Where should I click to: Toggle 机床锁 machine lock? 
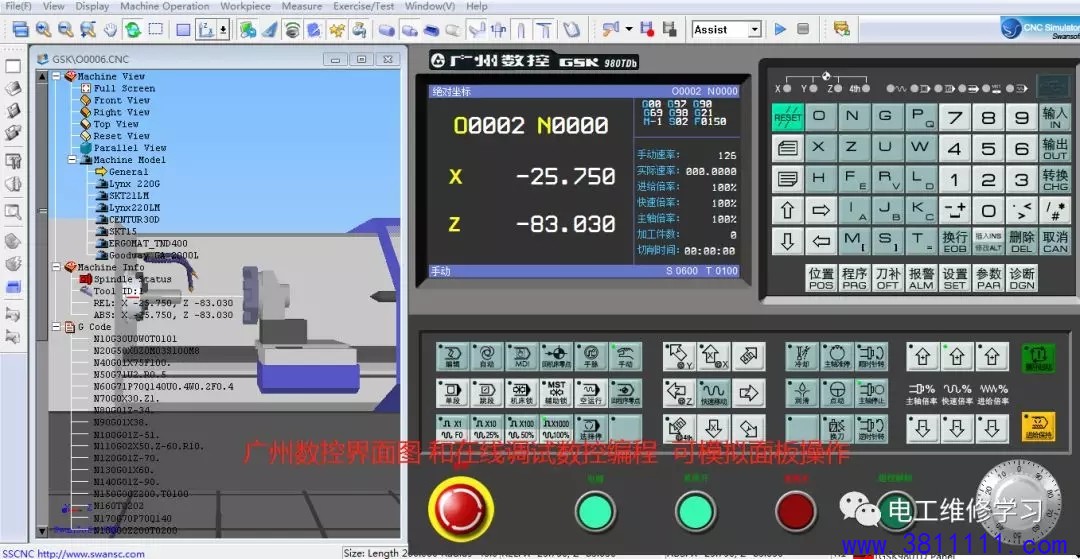tap(521, 392)
